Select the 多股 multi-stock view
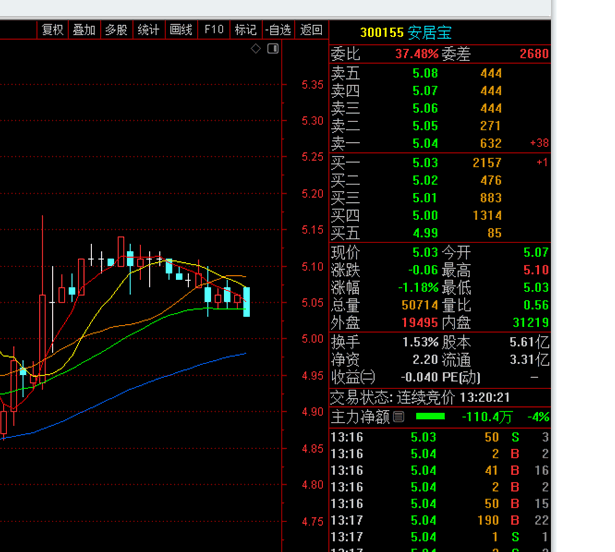The height and width of the screenshot is (552, 615). (116, 30)
